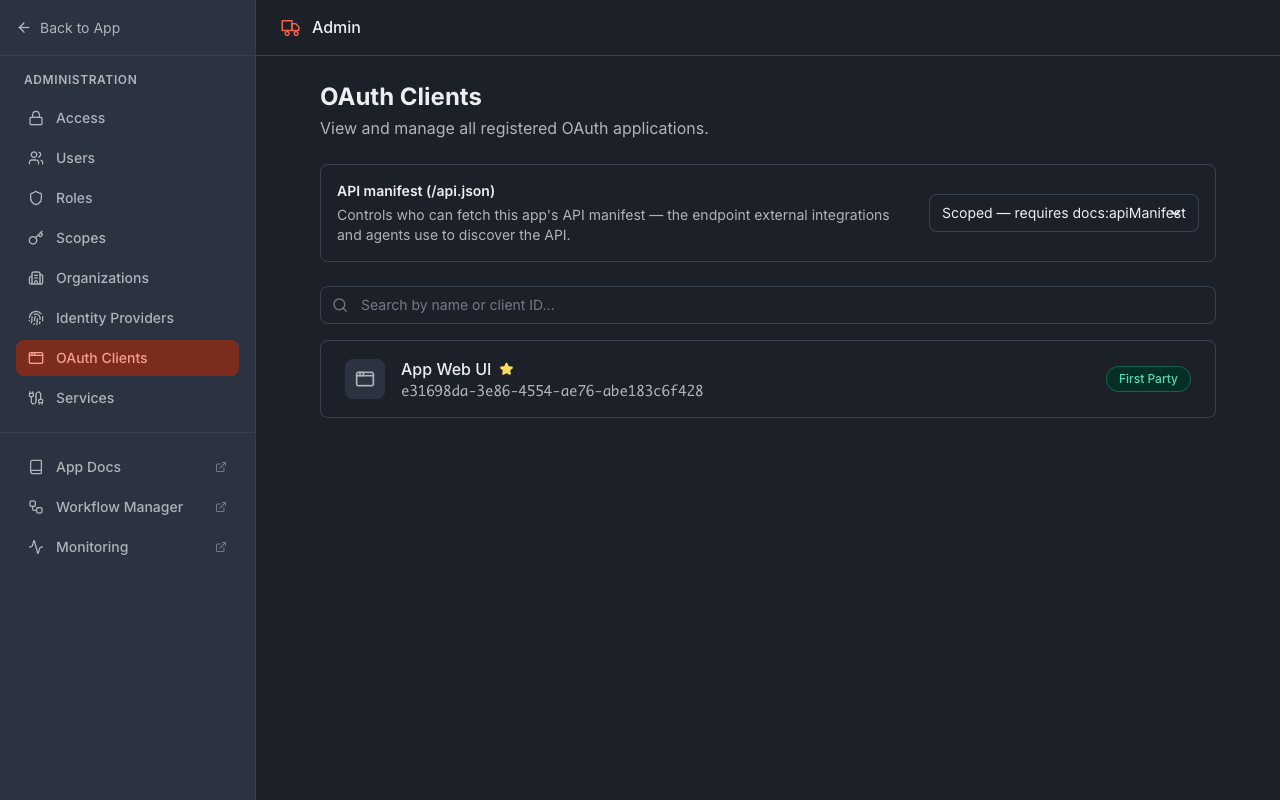The width and height of the screenshot is (1280, 800).
Task: Open the App Docs external link
Action: click(127, 467)
